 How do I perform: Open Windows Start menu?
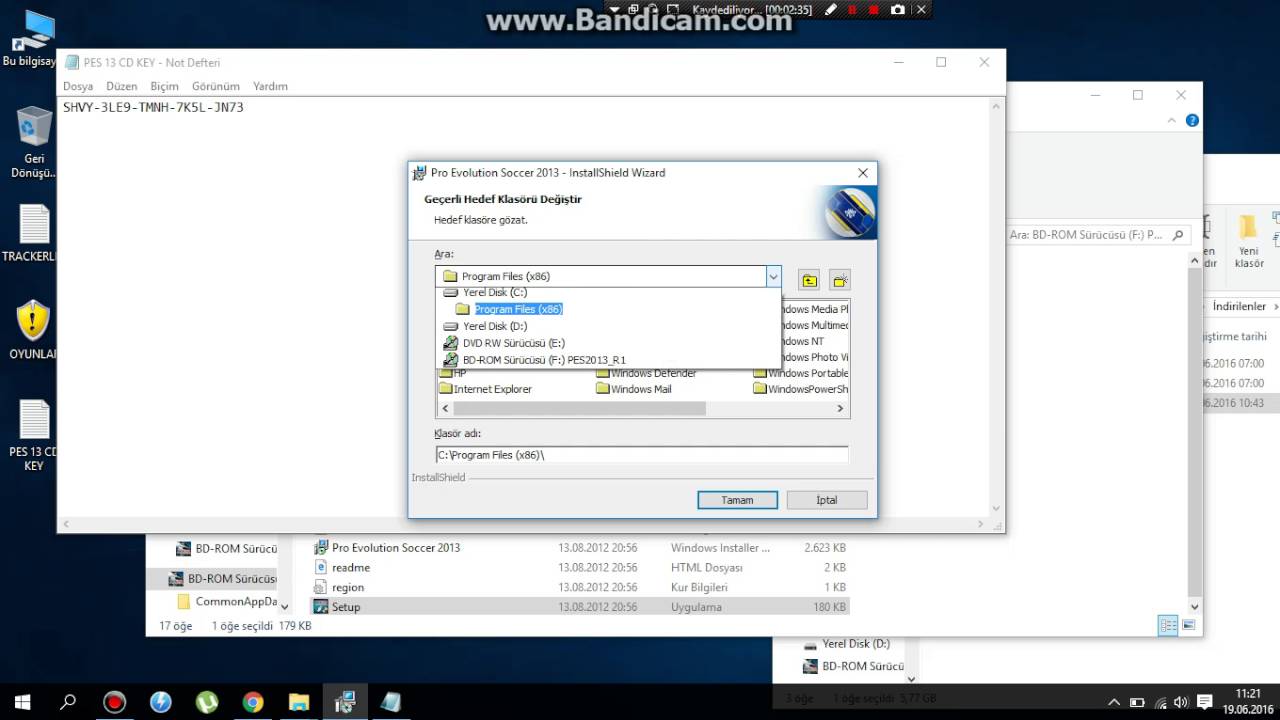click(x=21, y=702)
